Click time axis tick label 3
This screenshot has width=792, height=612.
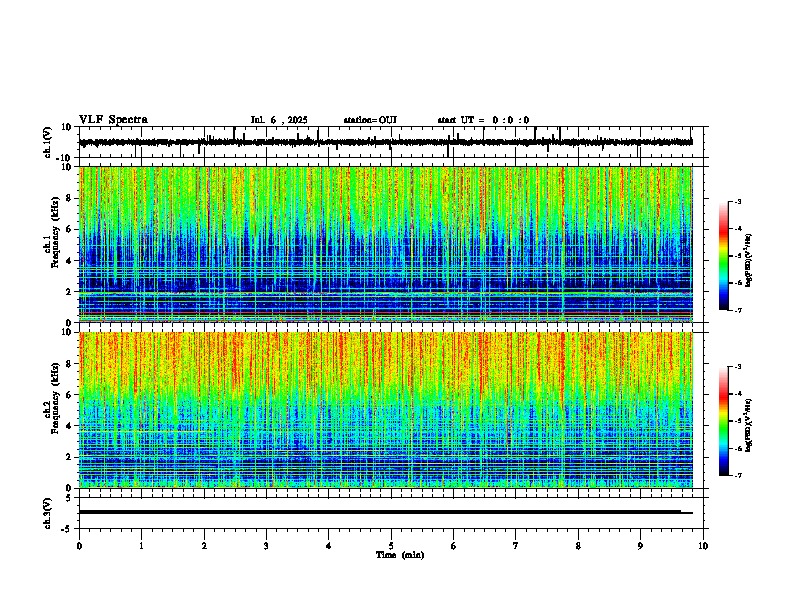[x=266, y=546]
